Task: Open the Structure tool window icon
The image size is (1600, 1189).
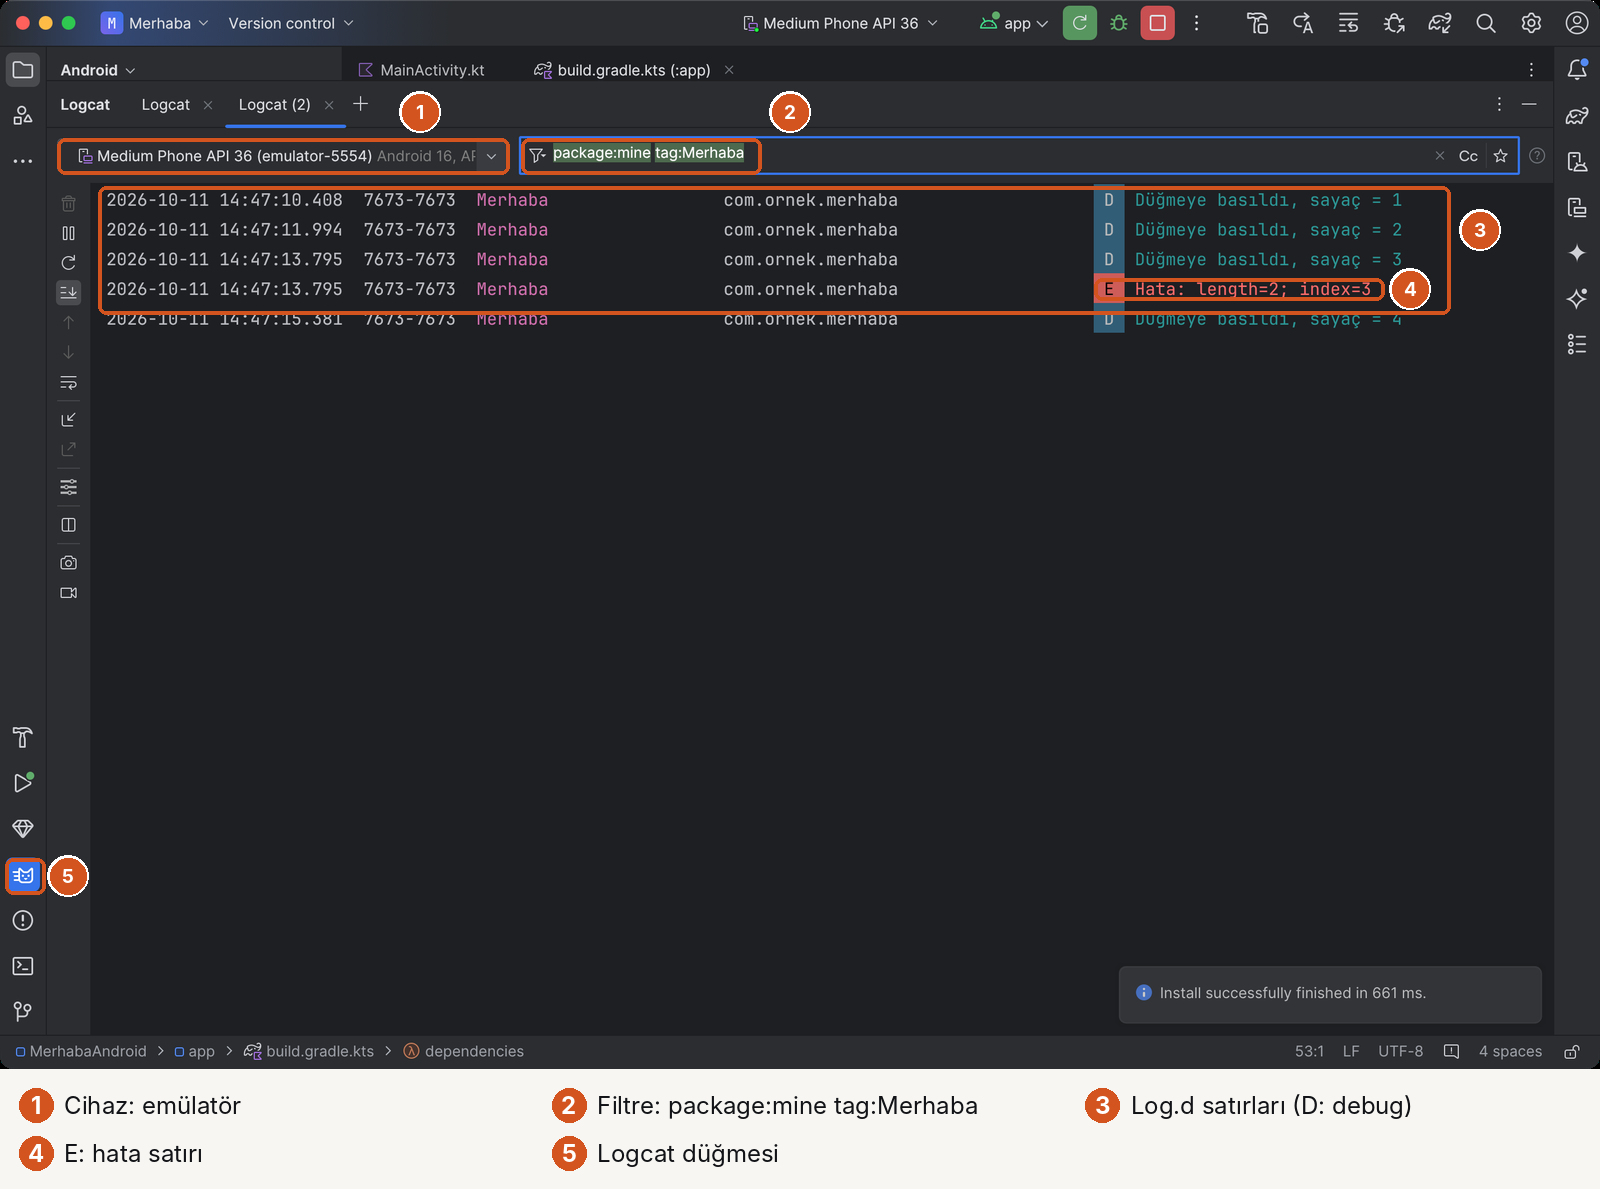Action: click(23, 116)
